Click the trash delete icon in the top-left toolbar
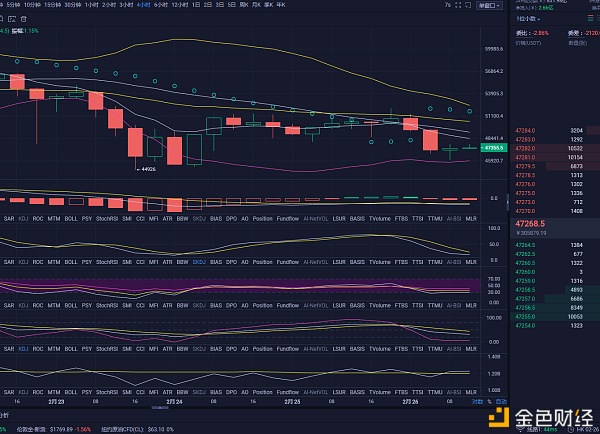This screenshot has width=600, height=434. [x=24, y=19]
